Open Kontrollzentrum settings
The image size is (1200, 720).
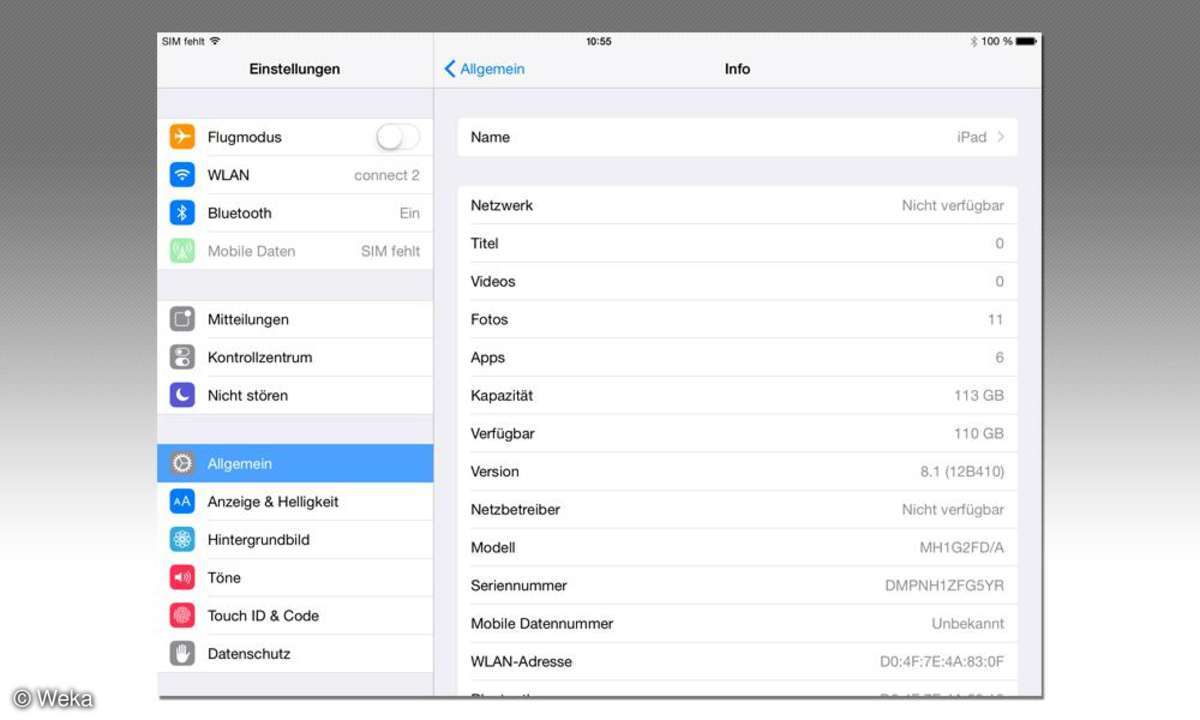click(295, 357)
